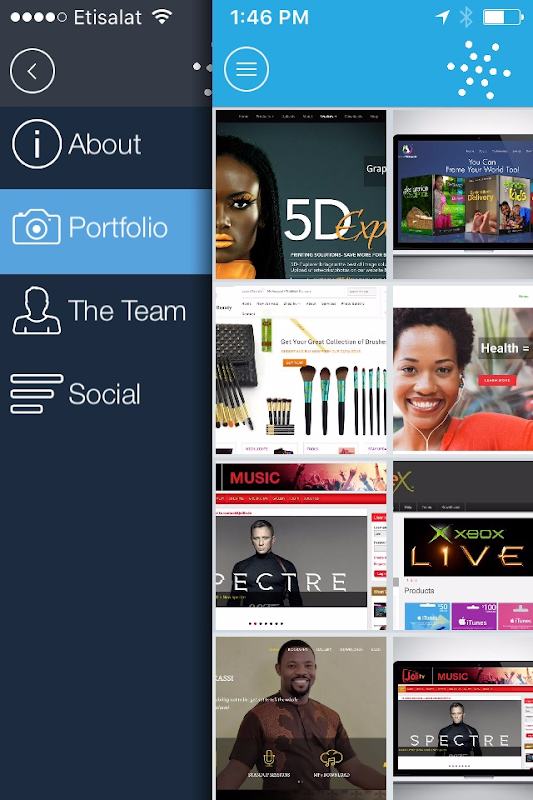This screenshot has height=800, width=533.
Task: Tap the back arrow circle button
Action: [x=32, y=70]
